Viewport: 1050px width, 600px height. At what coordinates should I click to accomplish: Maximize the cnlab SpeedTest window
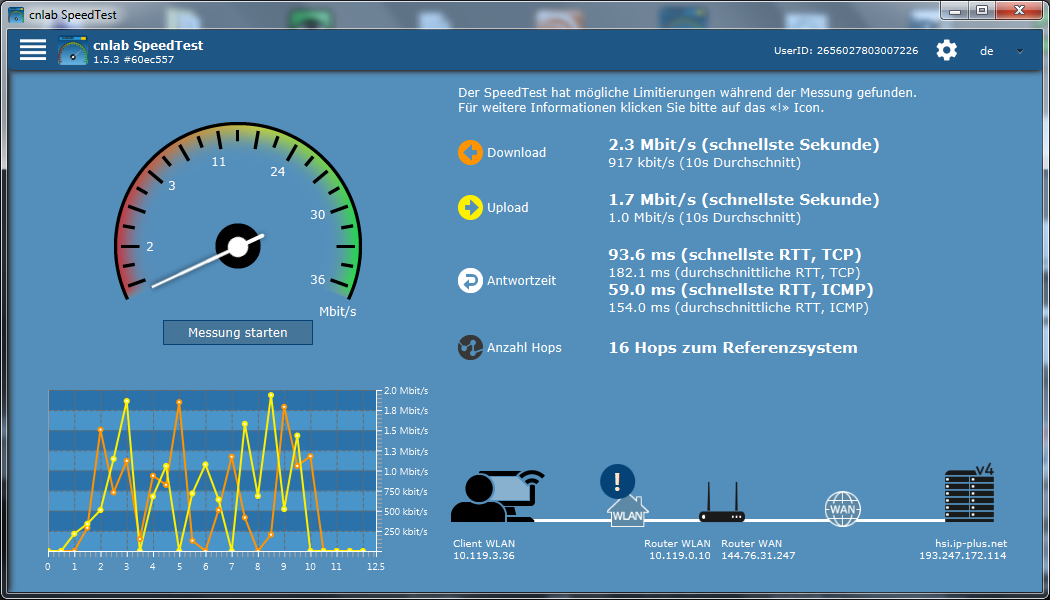click(982, 9)
